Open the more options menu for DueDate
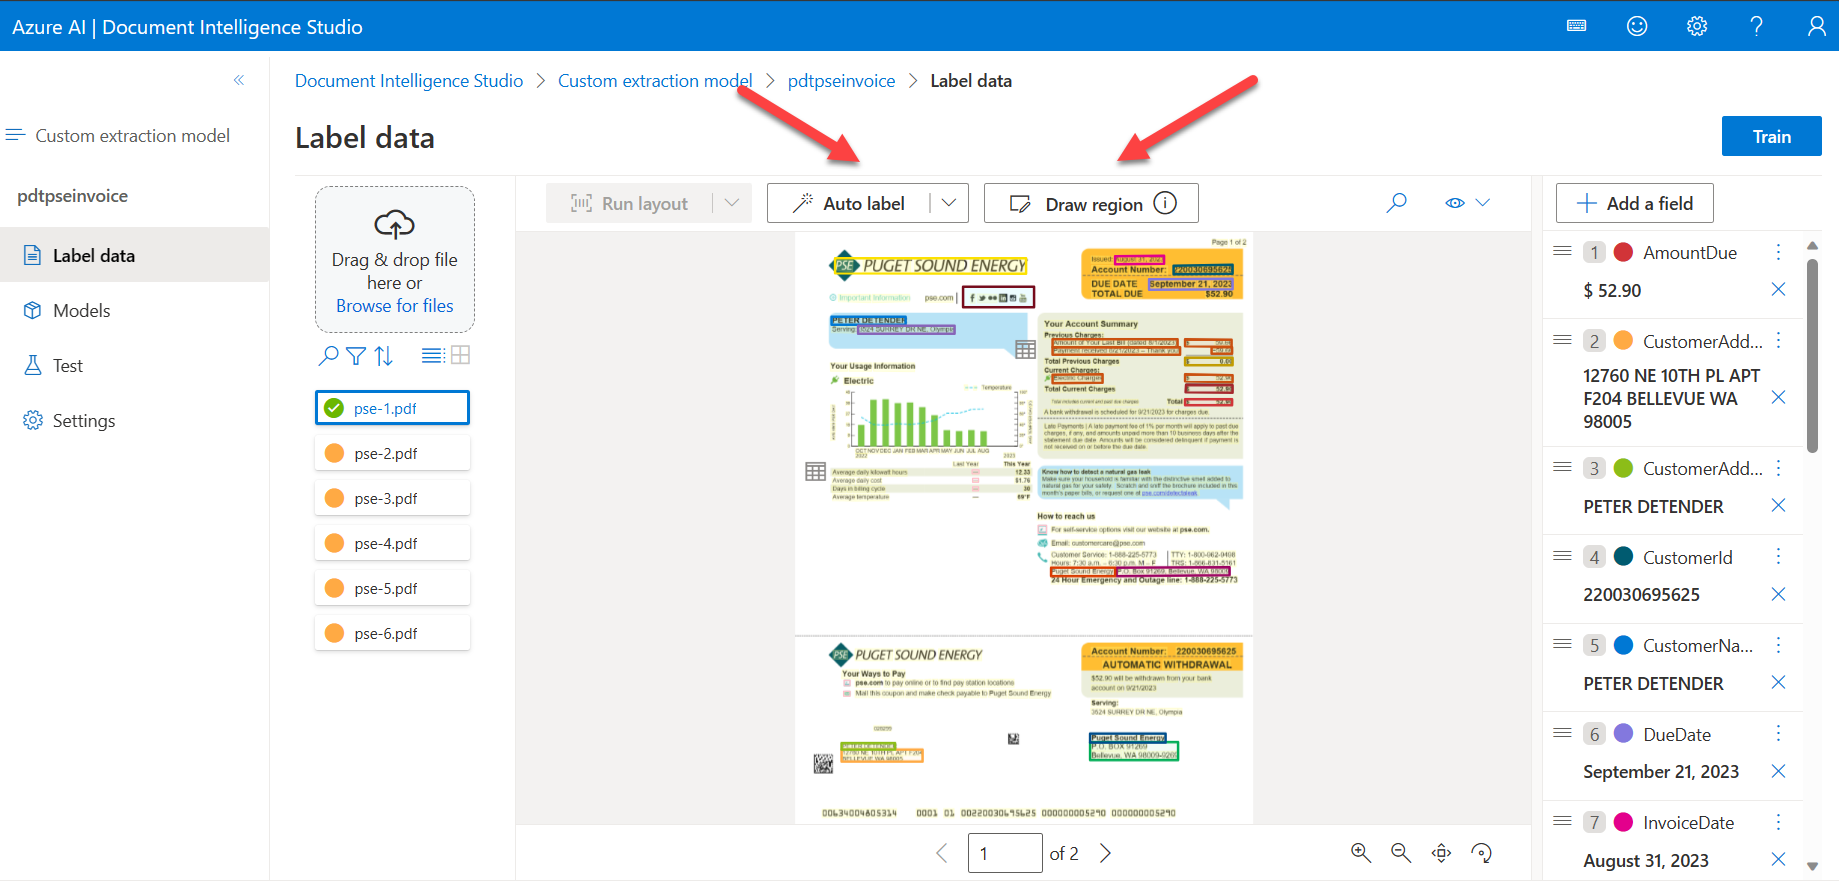Viewport: 1839px width, 883px height. [x=1778, y=734]
